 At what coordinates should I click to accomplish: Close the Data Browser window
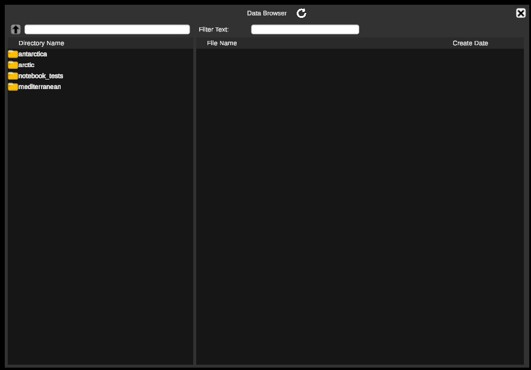pos(521,13)
